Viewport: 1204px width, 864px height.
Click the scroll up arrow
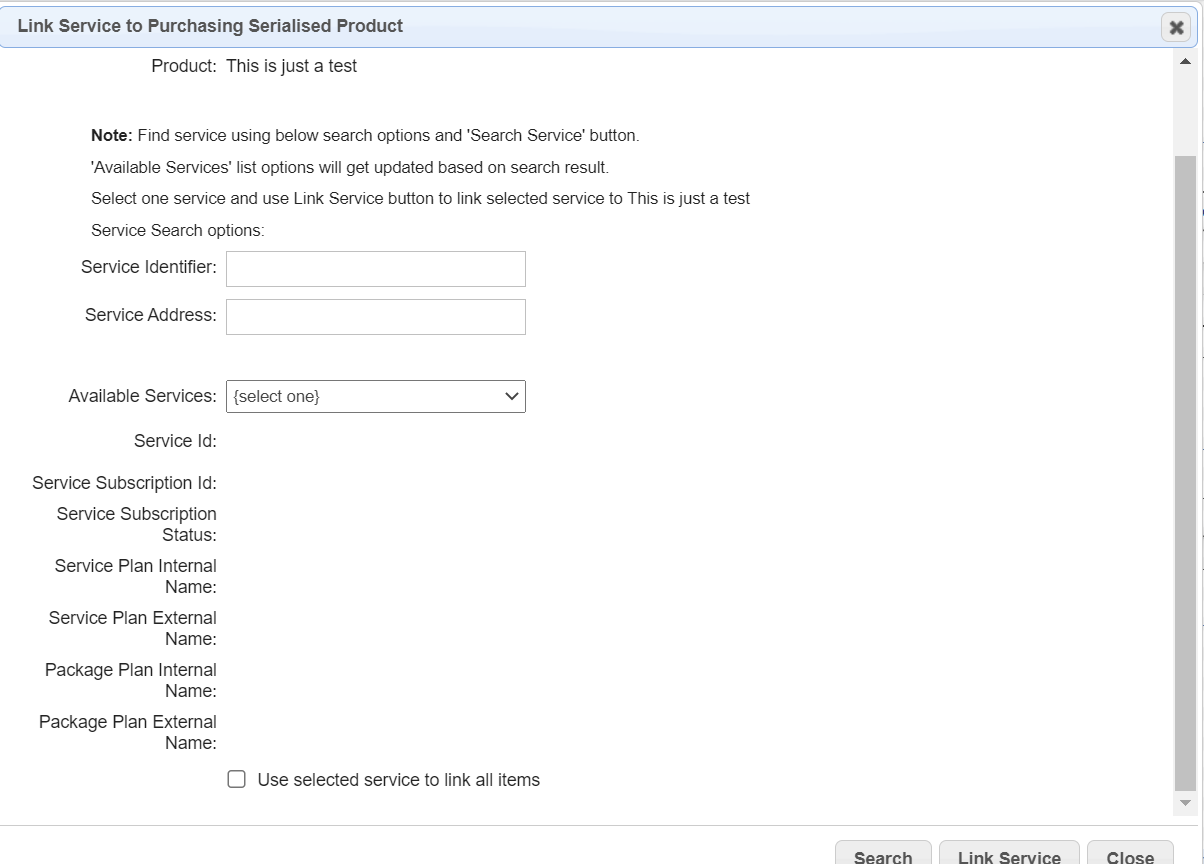(x=1185, y=62)
